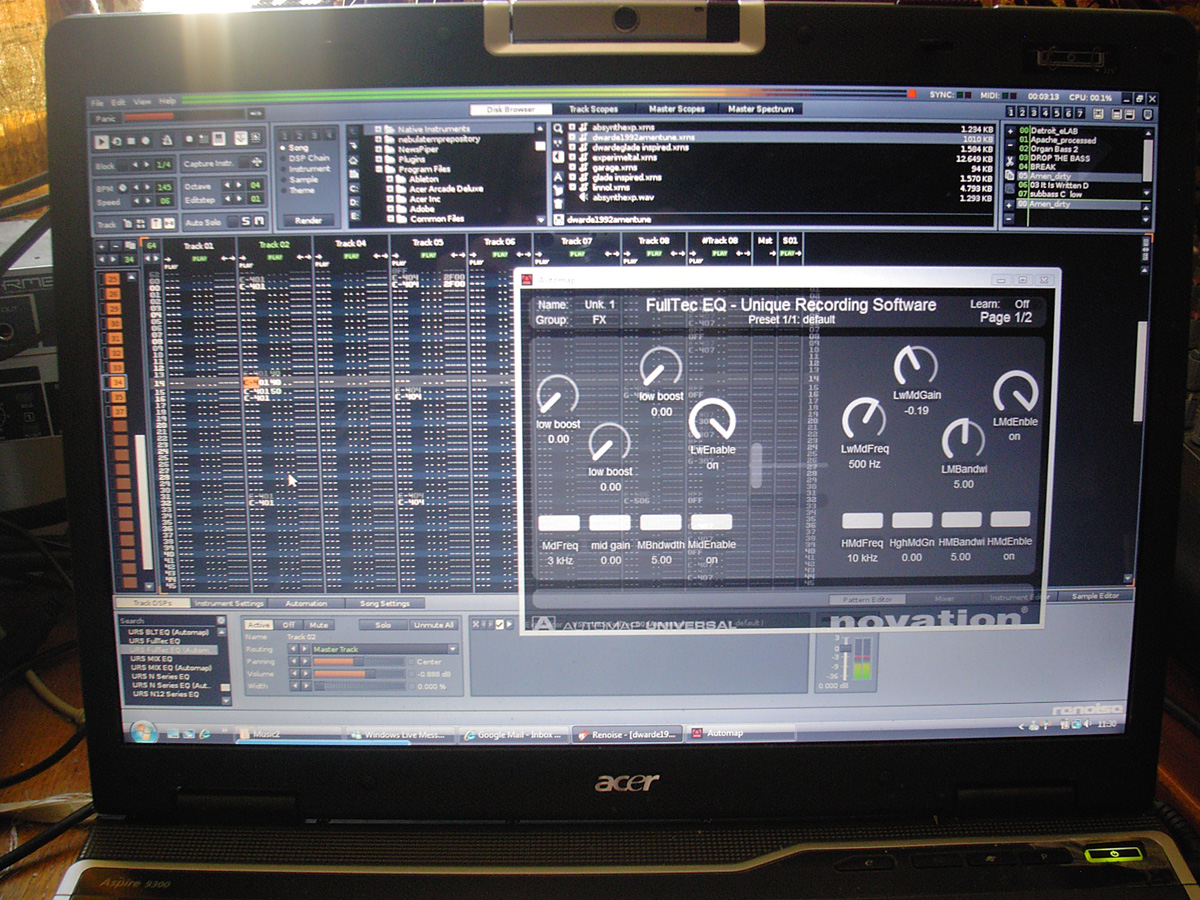
Task: Click the Off button in Track DSPs
Action: (x=289, y=625)
